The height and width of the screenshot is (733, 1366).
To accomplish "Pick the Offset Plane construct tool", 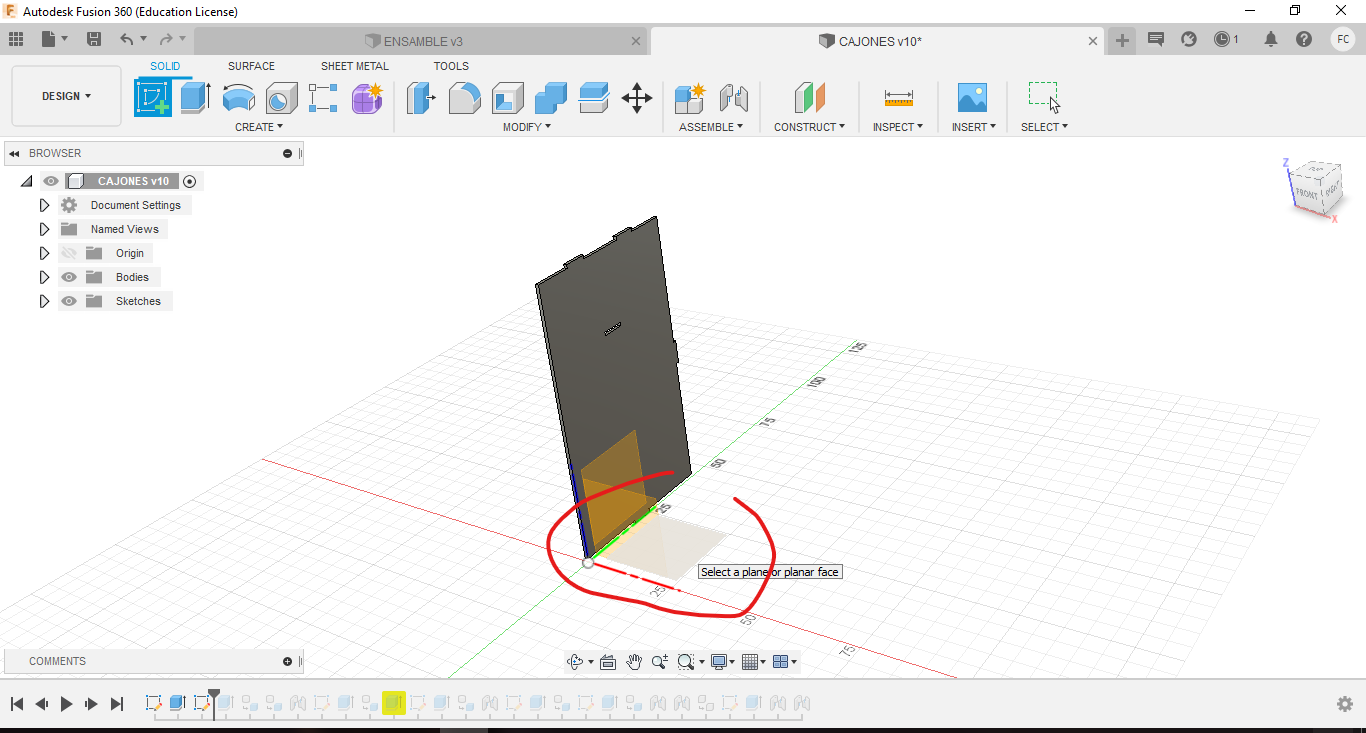I will pyautogui.click(x=809, y=98).
